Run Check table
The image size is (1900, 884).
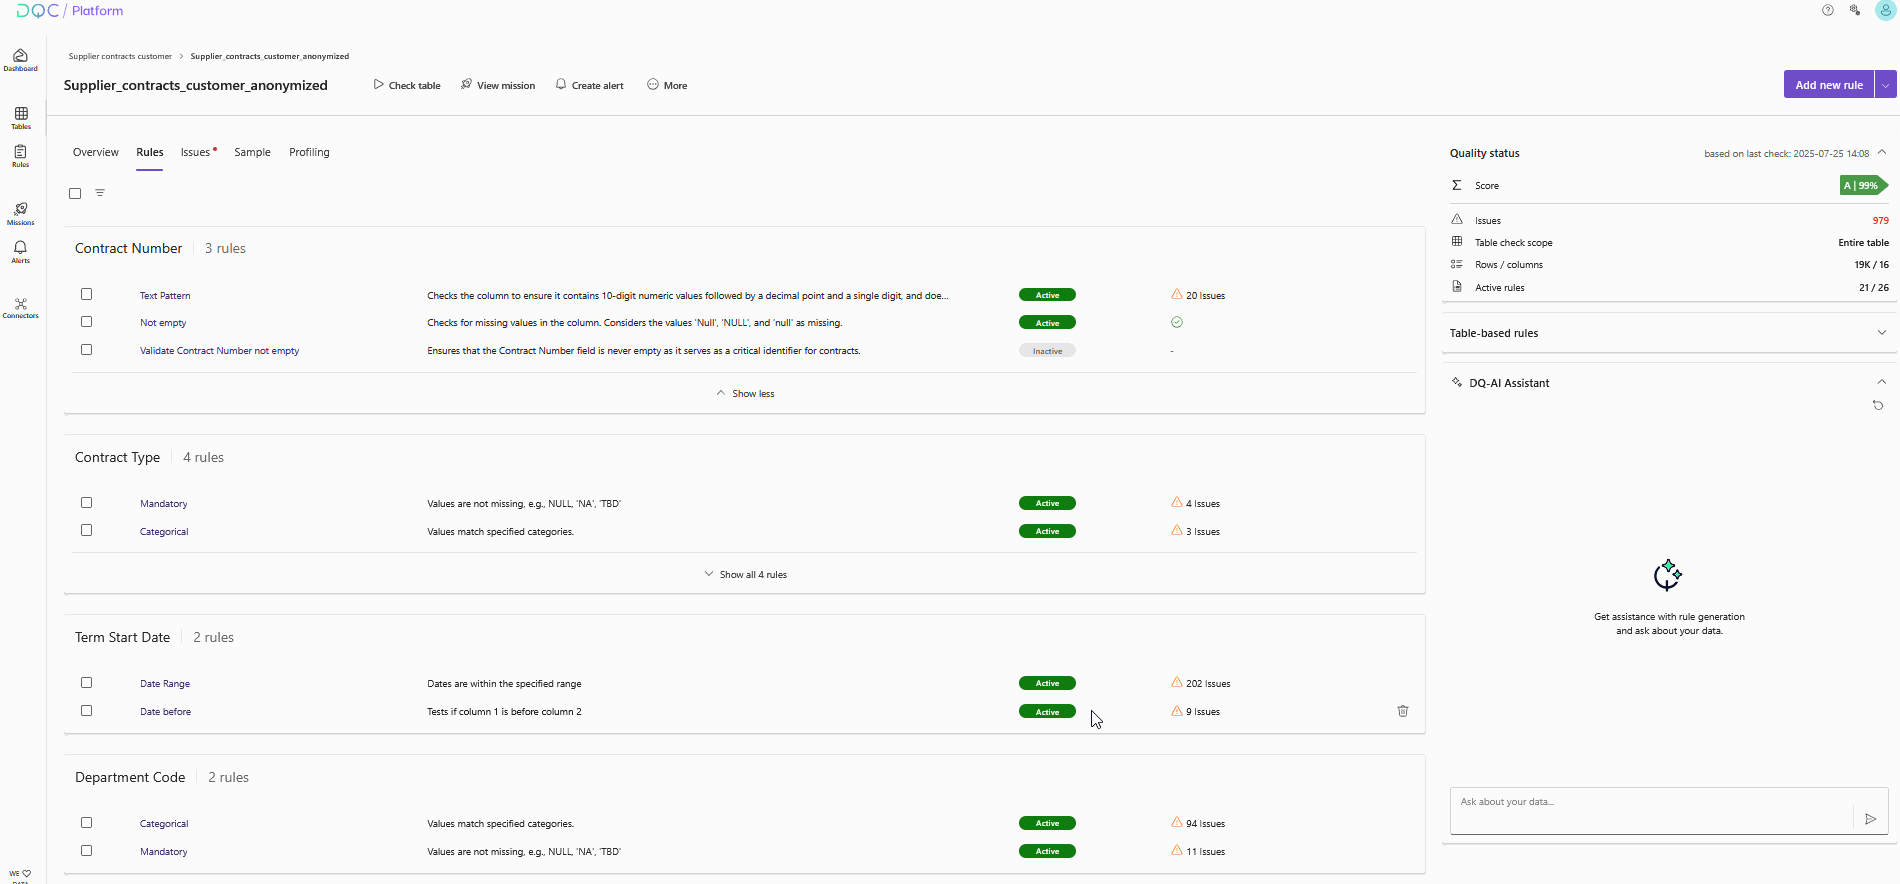pyautogui.click(x=407, y=86)
